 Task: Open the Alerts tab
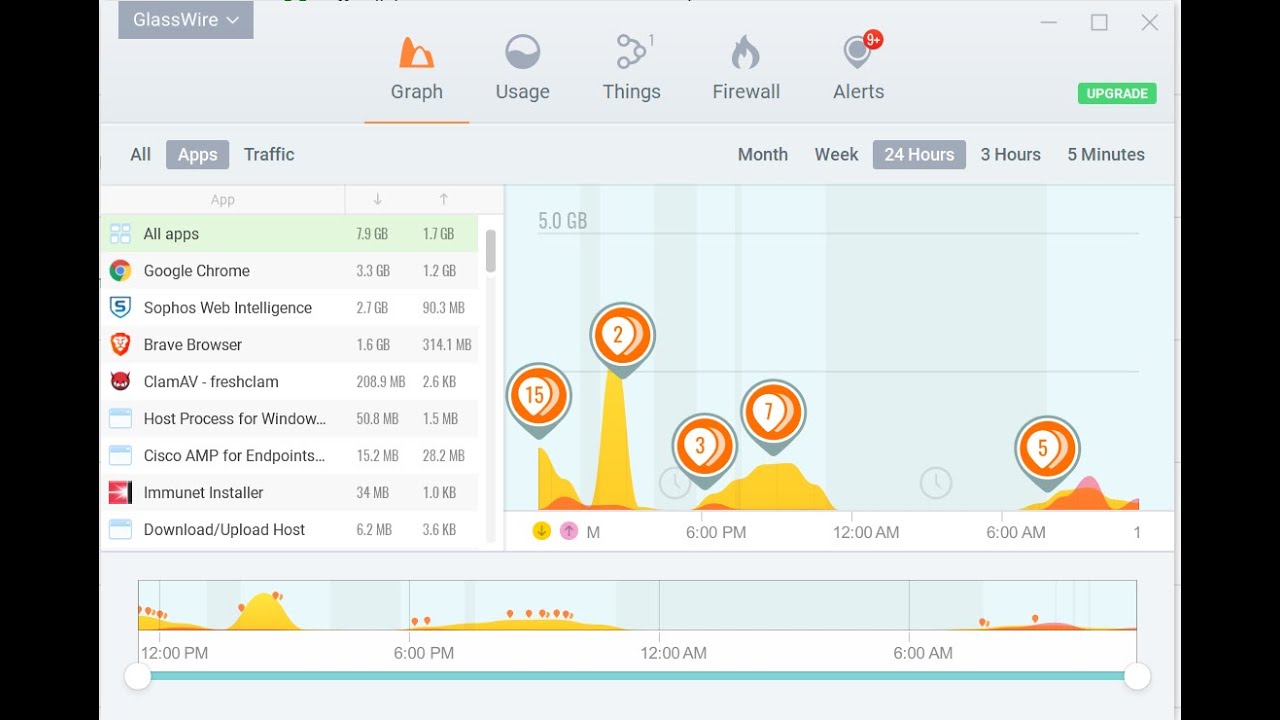tap(858, 69)
